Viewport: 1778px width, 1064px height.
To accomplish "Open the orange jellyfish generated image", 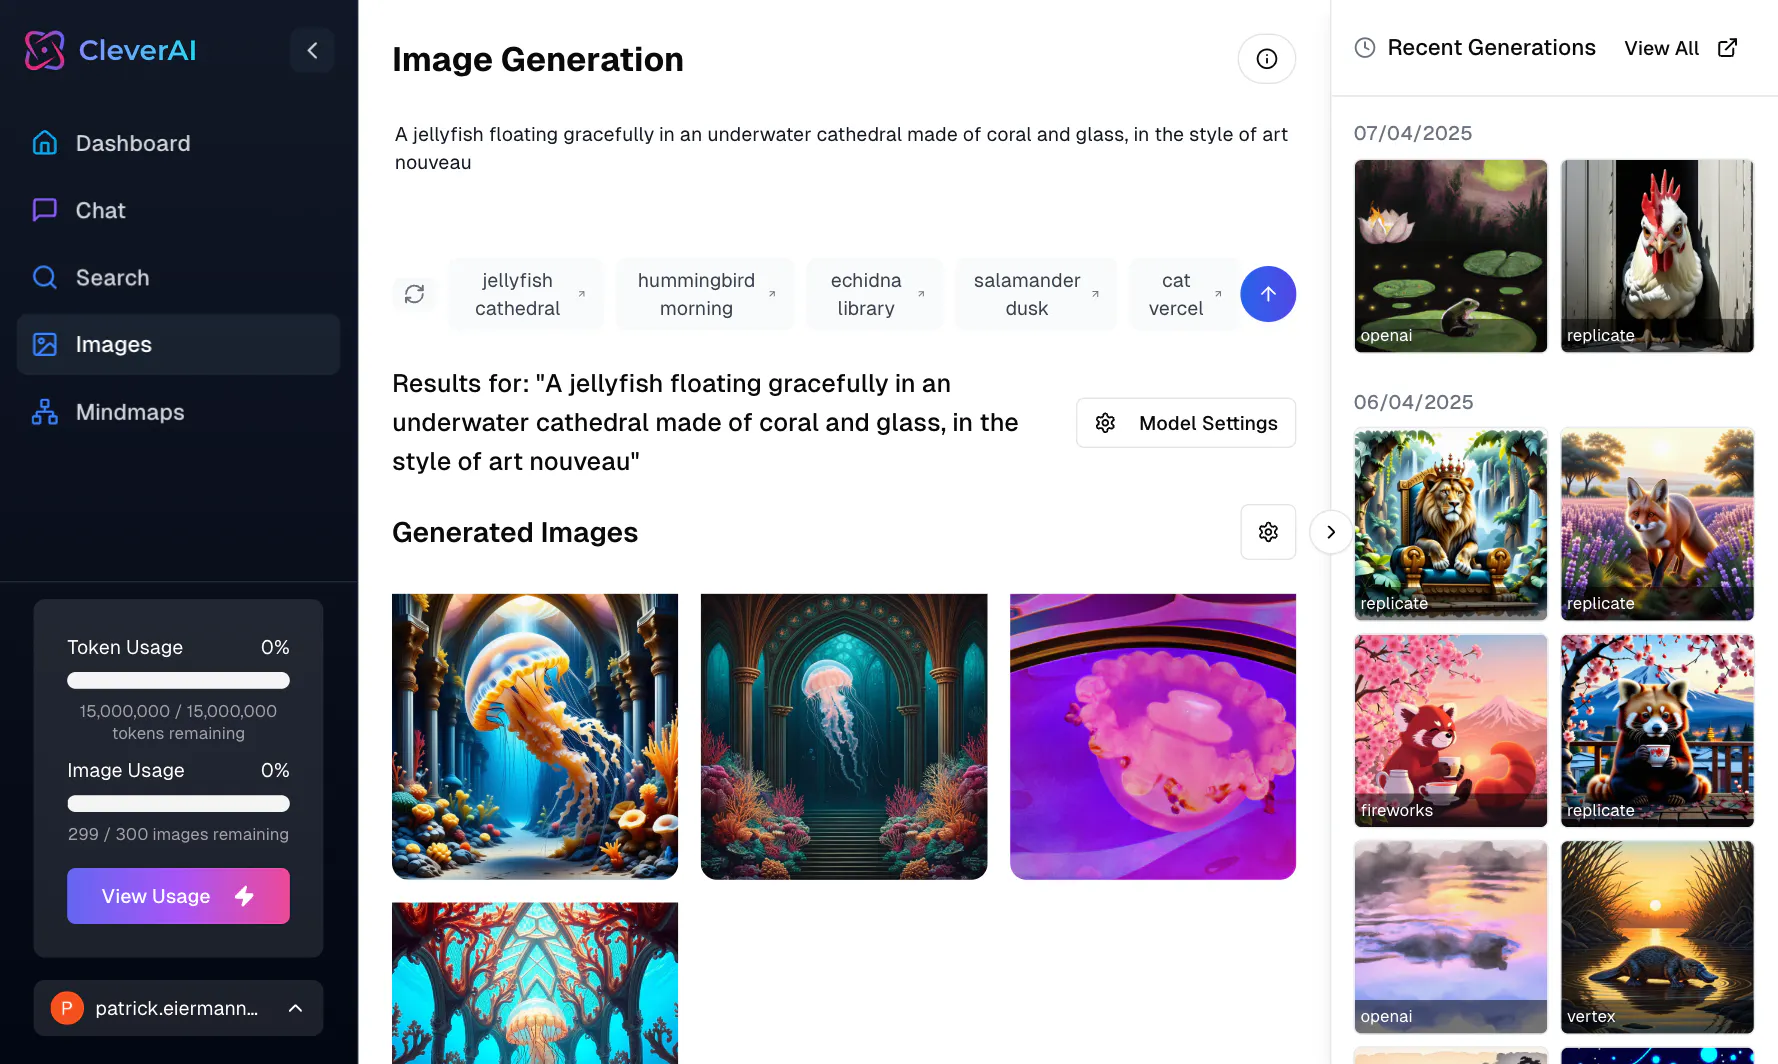I will pos(535,737).
